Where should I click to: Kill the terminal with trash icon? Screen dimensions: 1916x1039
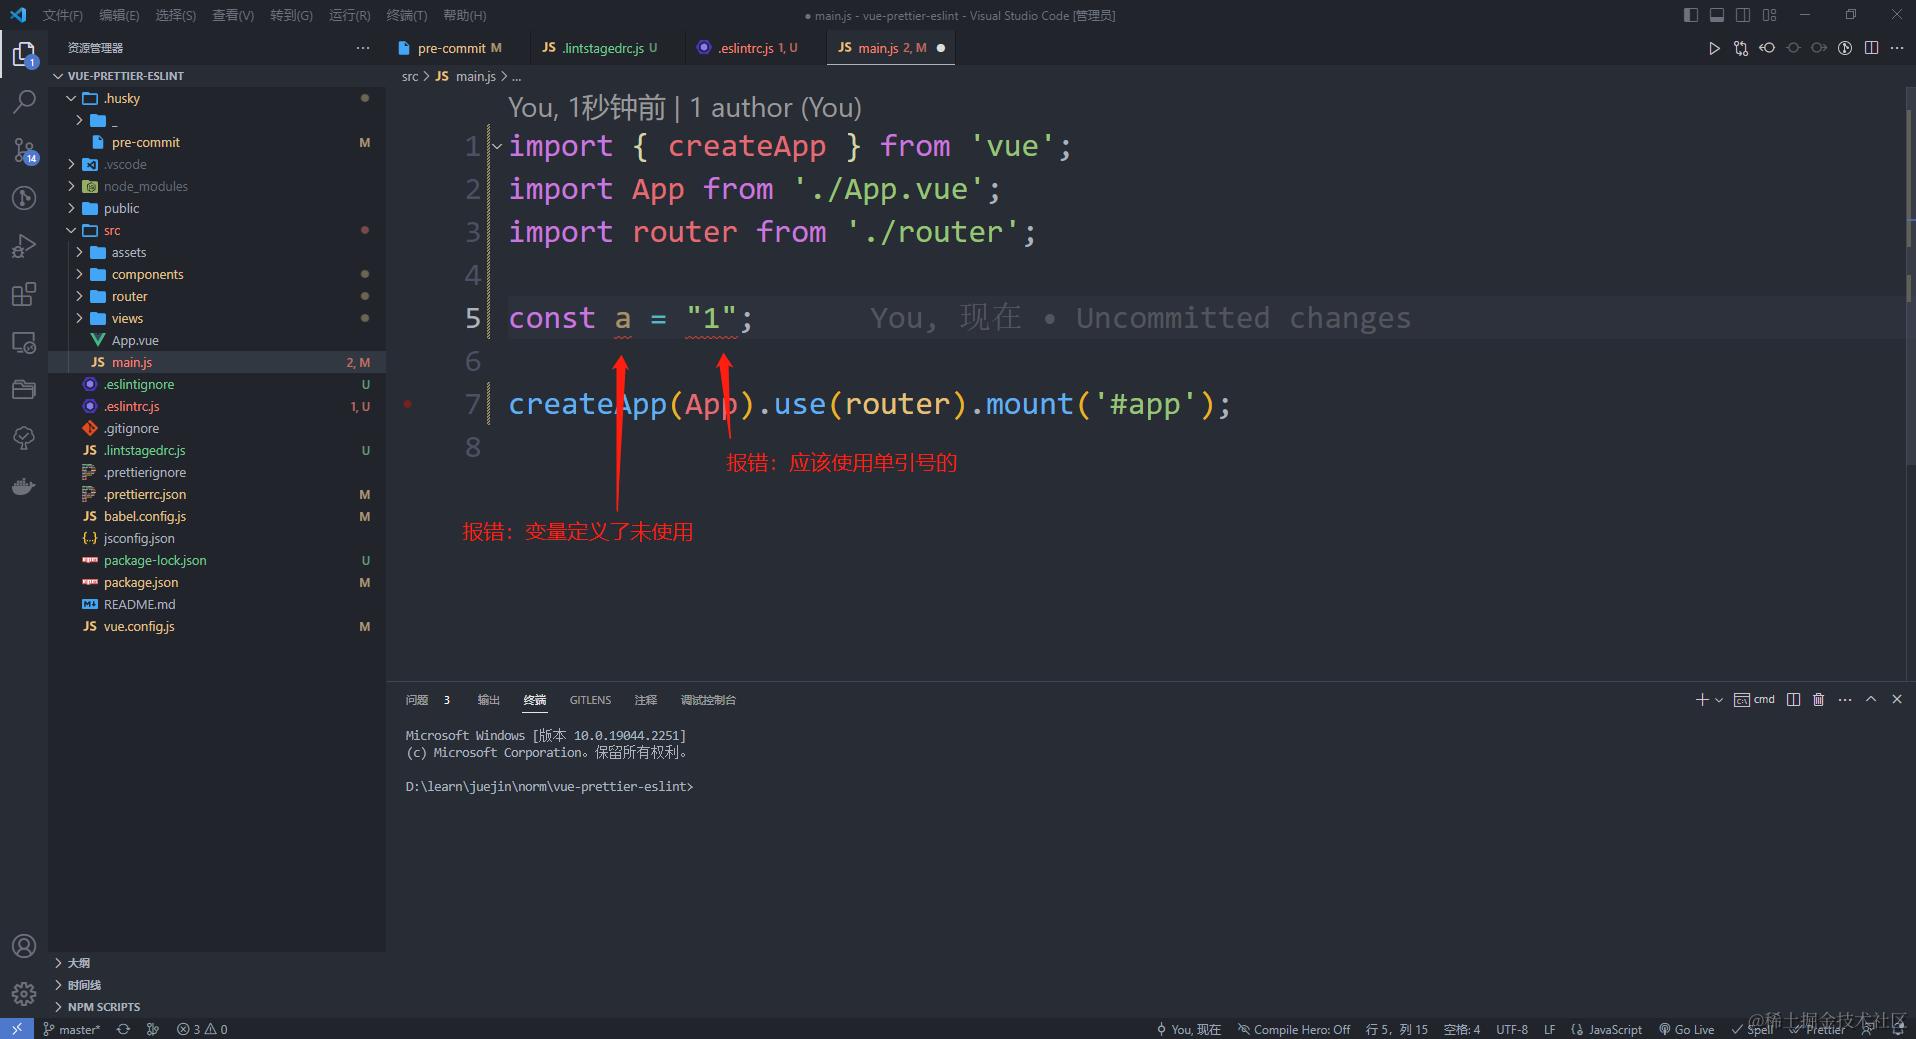[x=1819, y=700]
